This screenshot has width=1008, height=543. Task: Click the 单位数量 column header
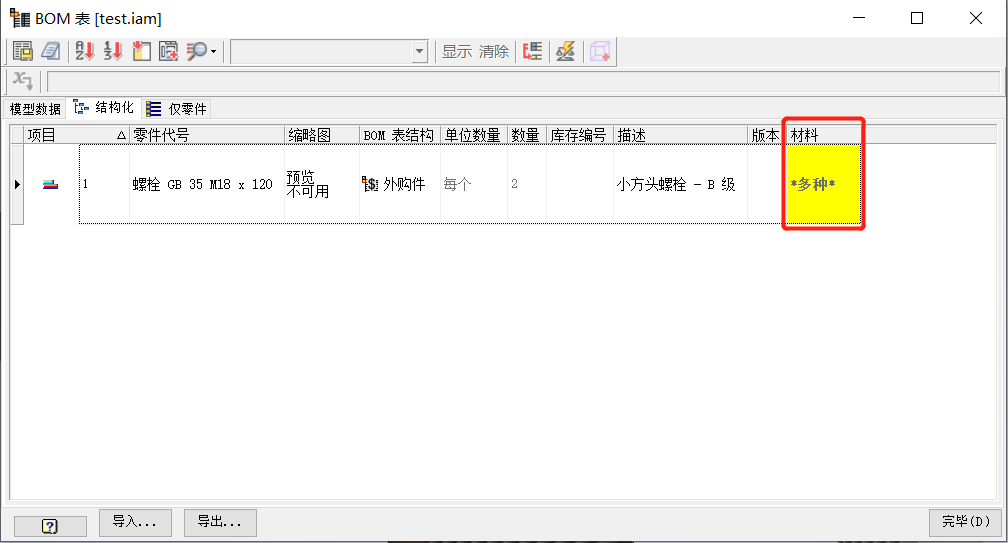(x=474, y=135)
